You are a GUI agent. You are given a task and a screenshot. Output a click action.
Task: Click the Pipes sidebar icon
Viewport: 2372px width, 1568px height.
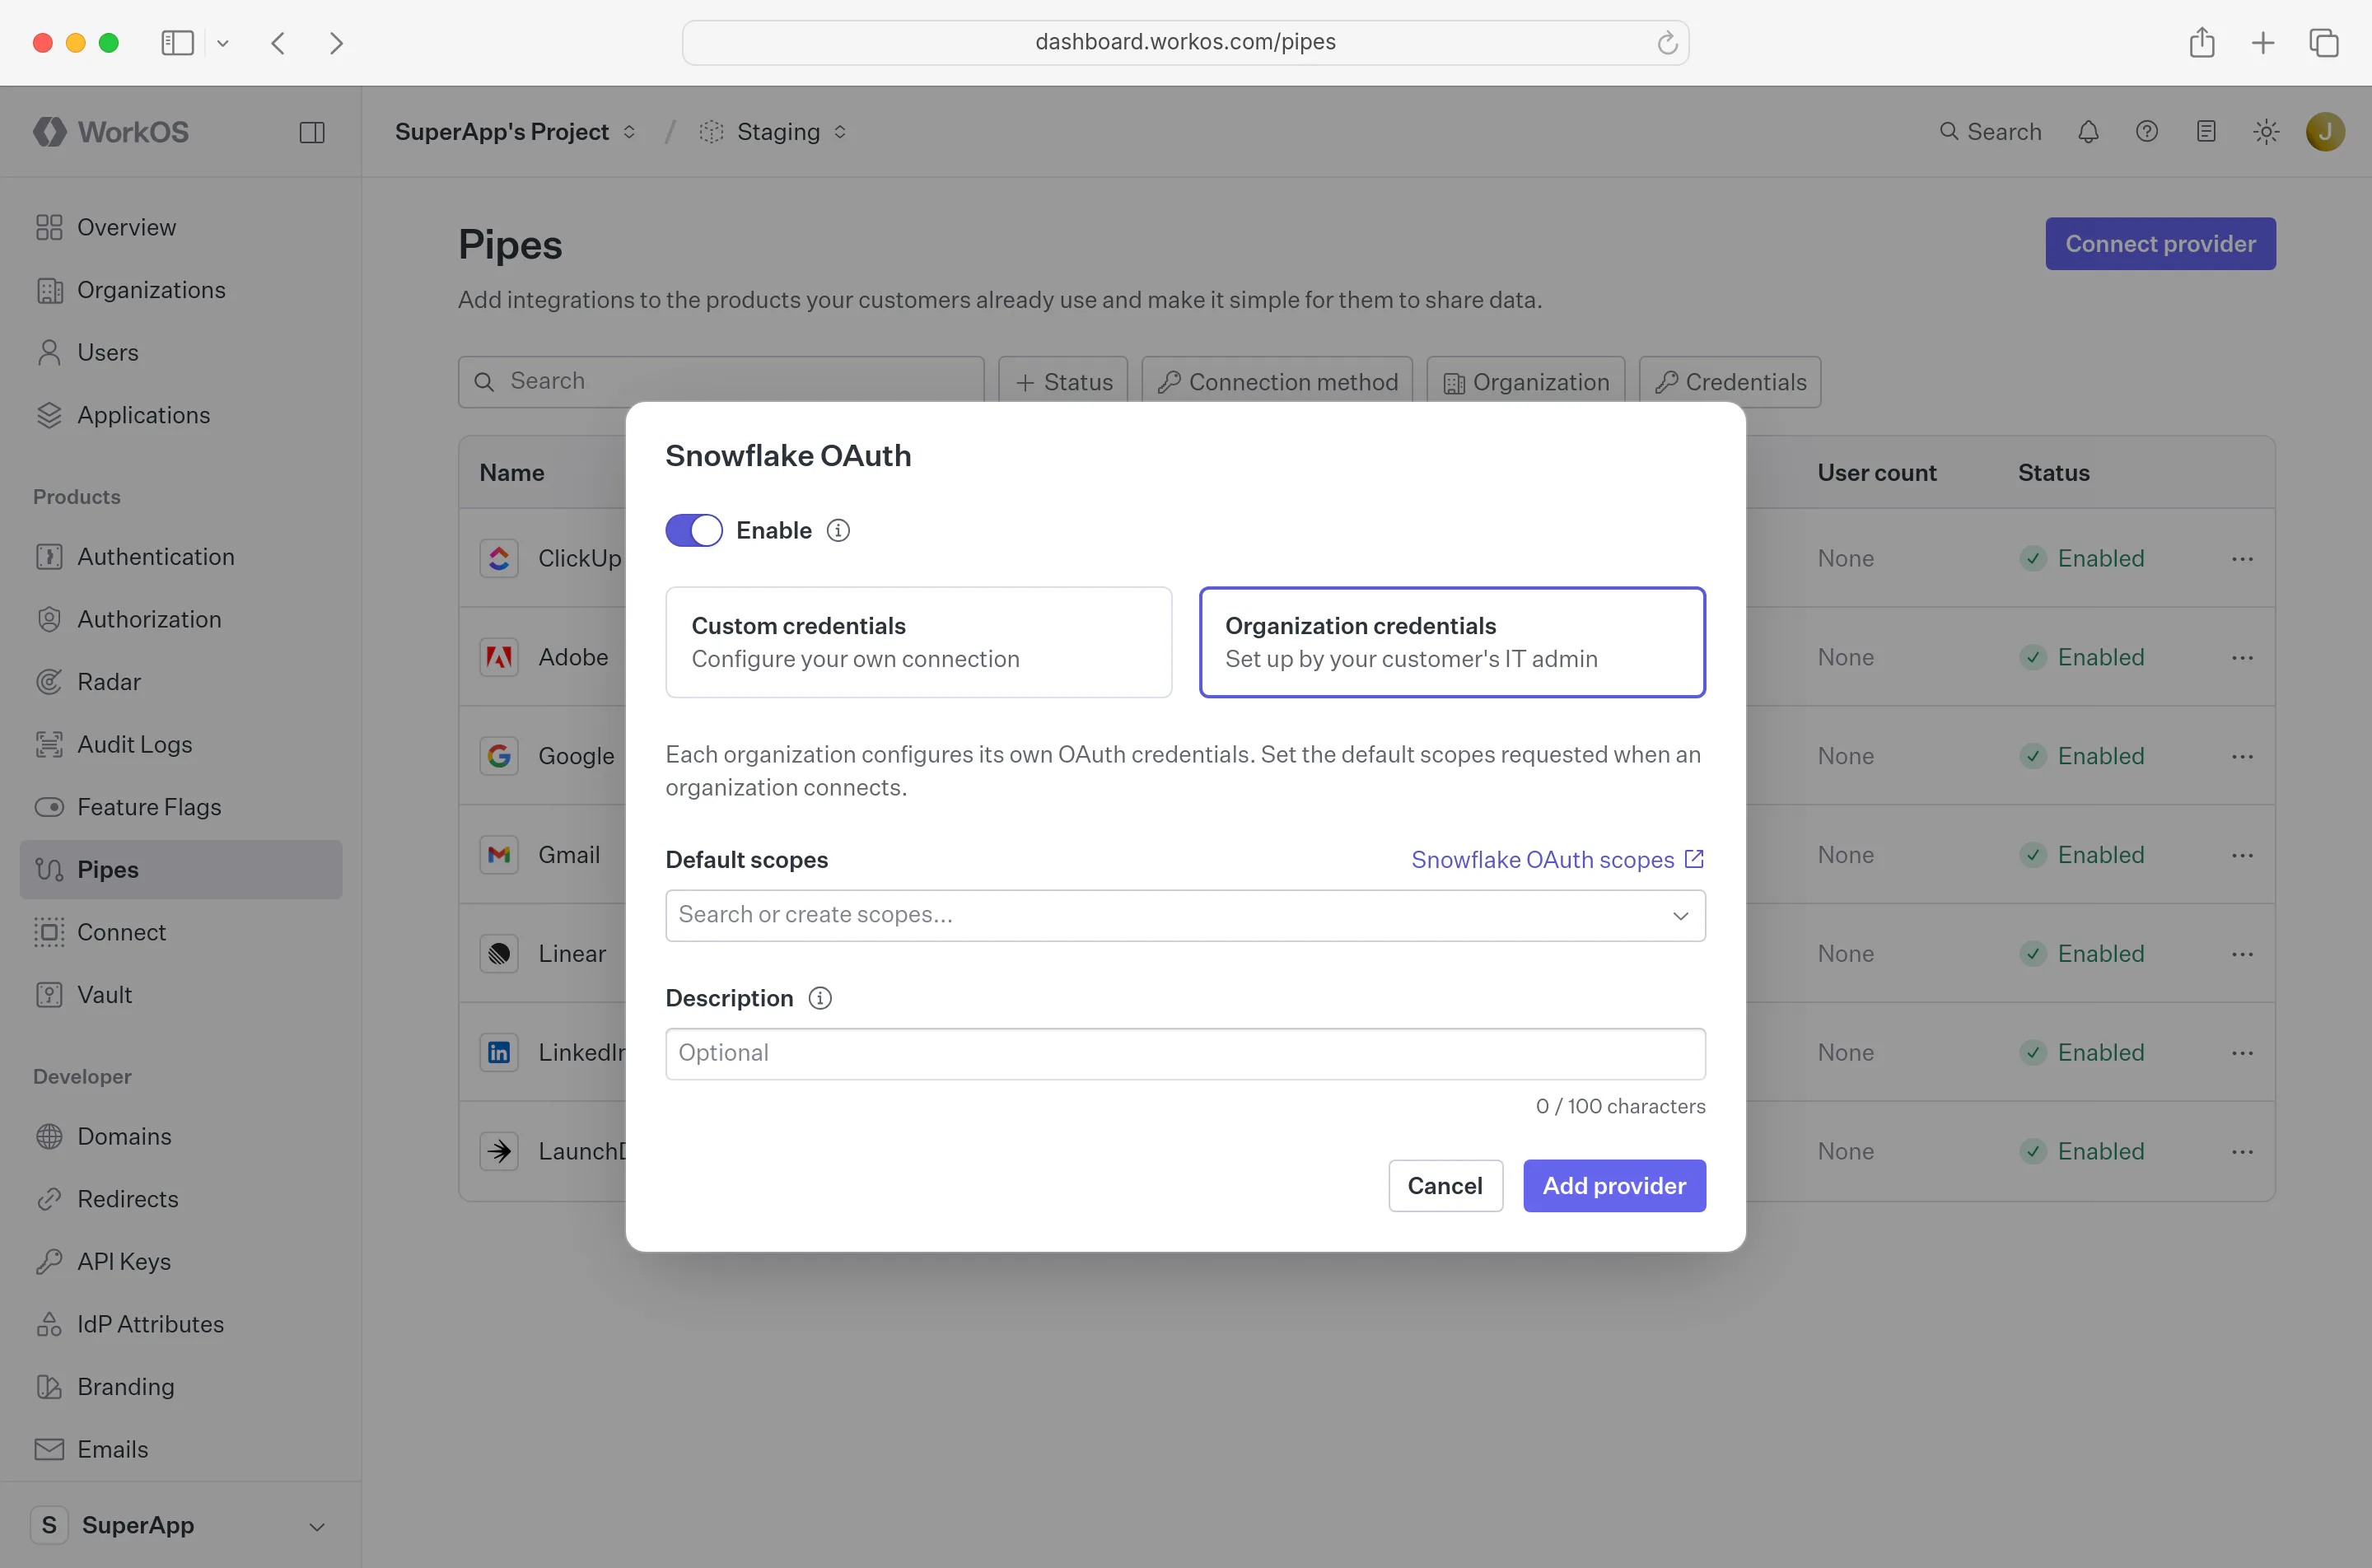click(x=49, y=870)
